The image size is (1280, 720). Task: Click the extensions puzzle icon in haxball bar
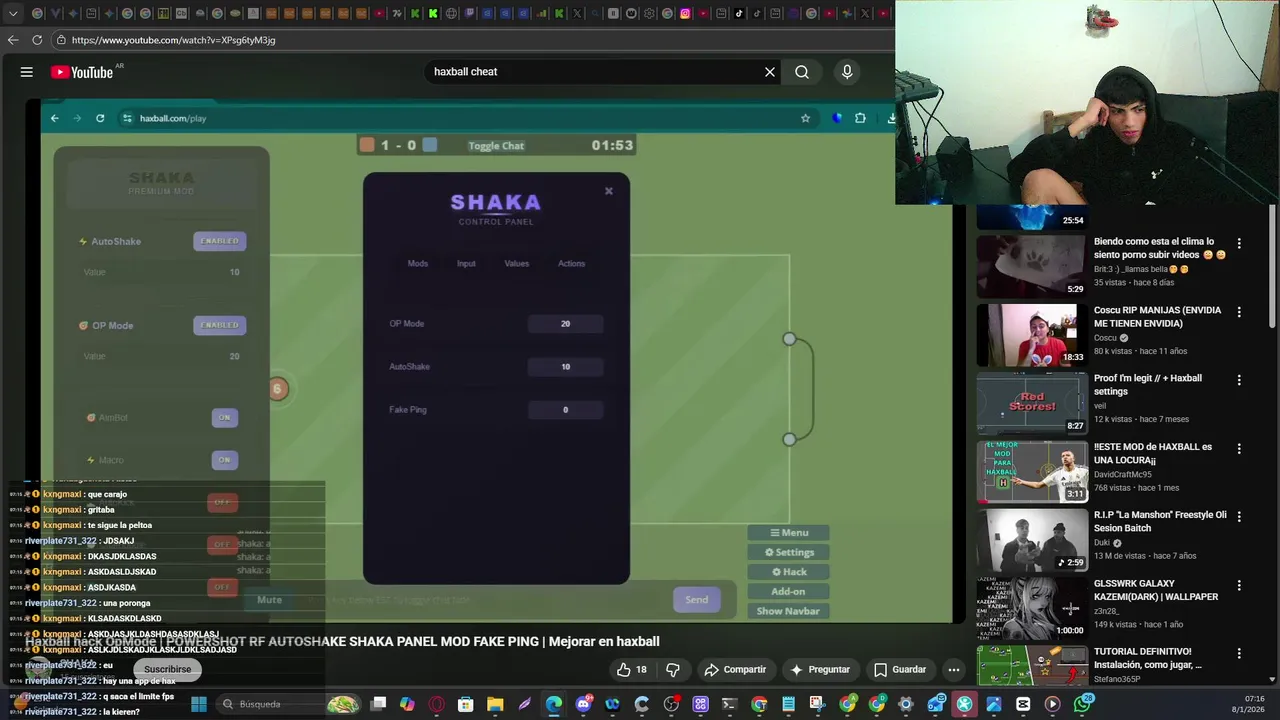860,118
